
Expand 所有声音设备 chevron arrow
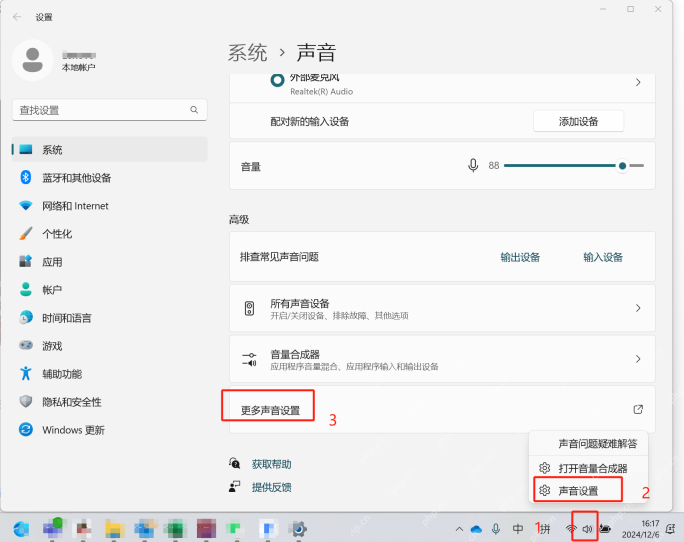[638, 308]
